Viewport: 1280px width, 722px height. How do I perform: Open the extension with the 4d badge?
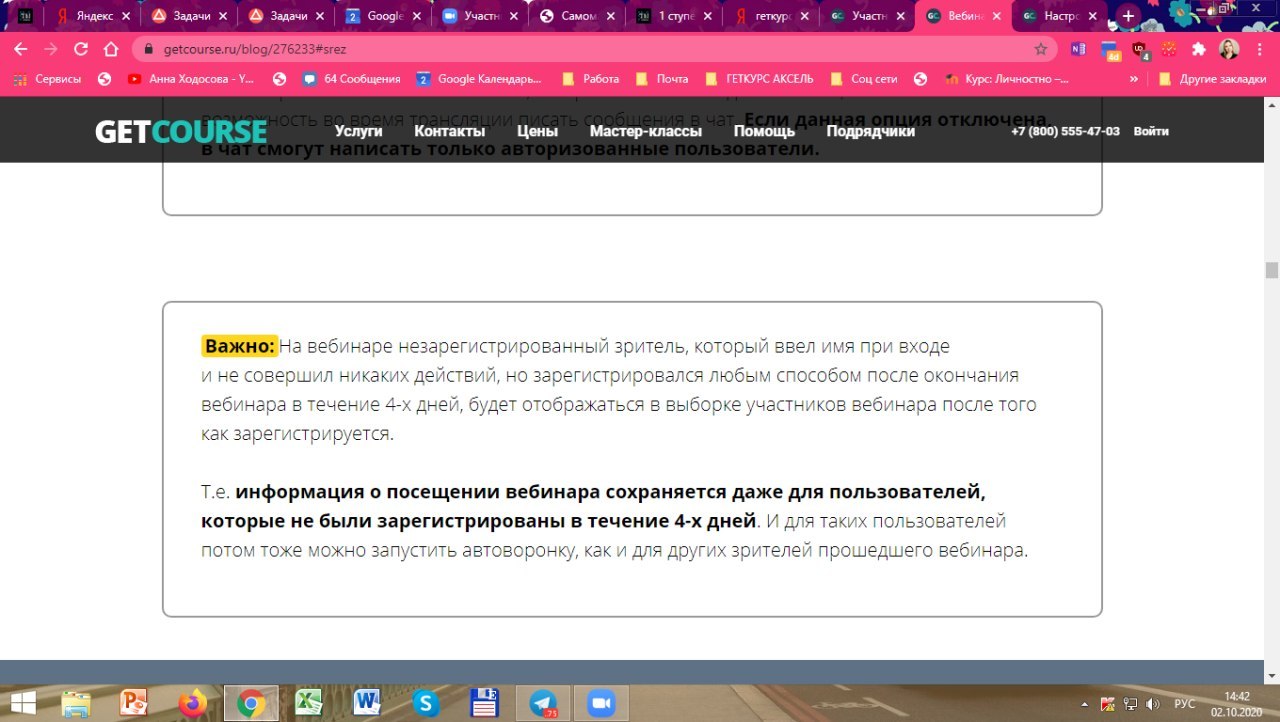click(x=1110, y=50)
